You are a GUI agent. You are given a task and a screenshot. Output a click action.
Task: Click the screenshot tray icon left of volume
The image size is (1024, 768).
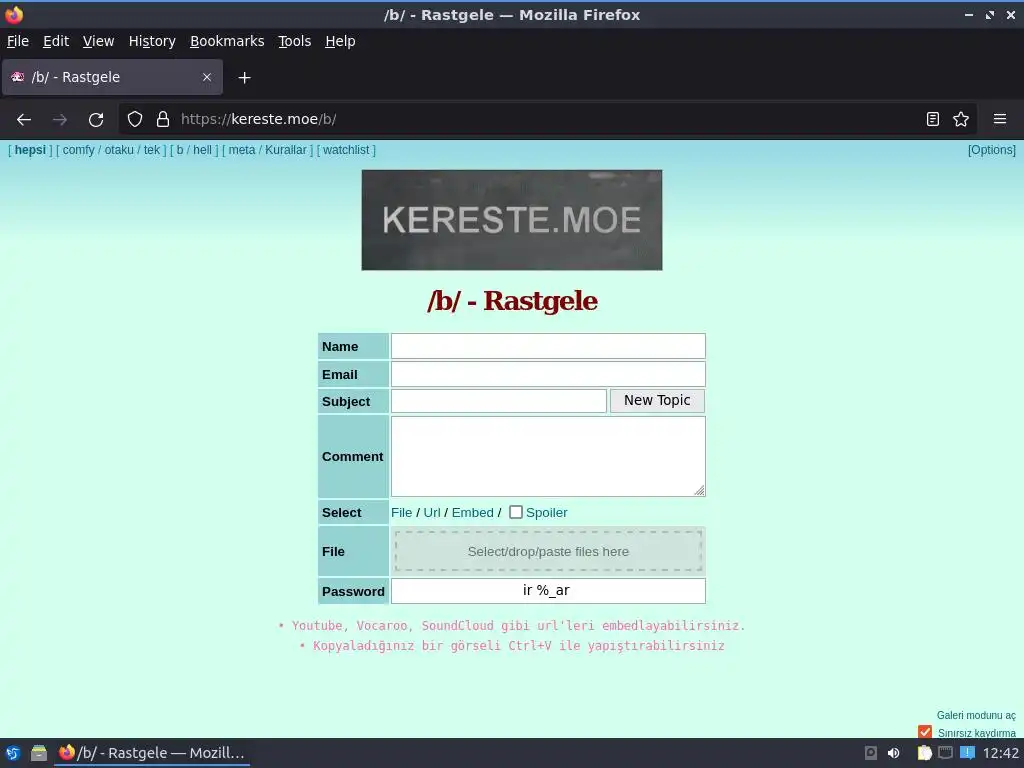pos(871,753)
